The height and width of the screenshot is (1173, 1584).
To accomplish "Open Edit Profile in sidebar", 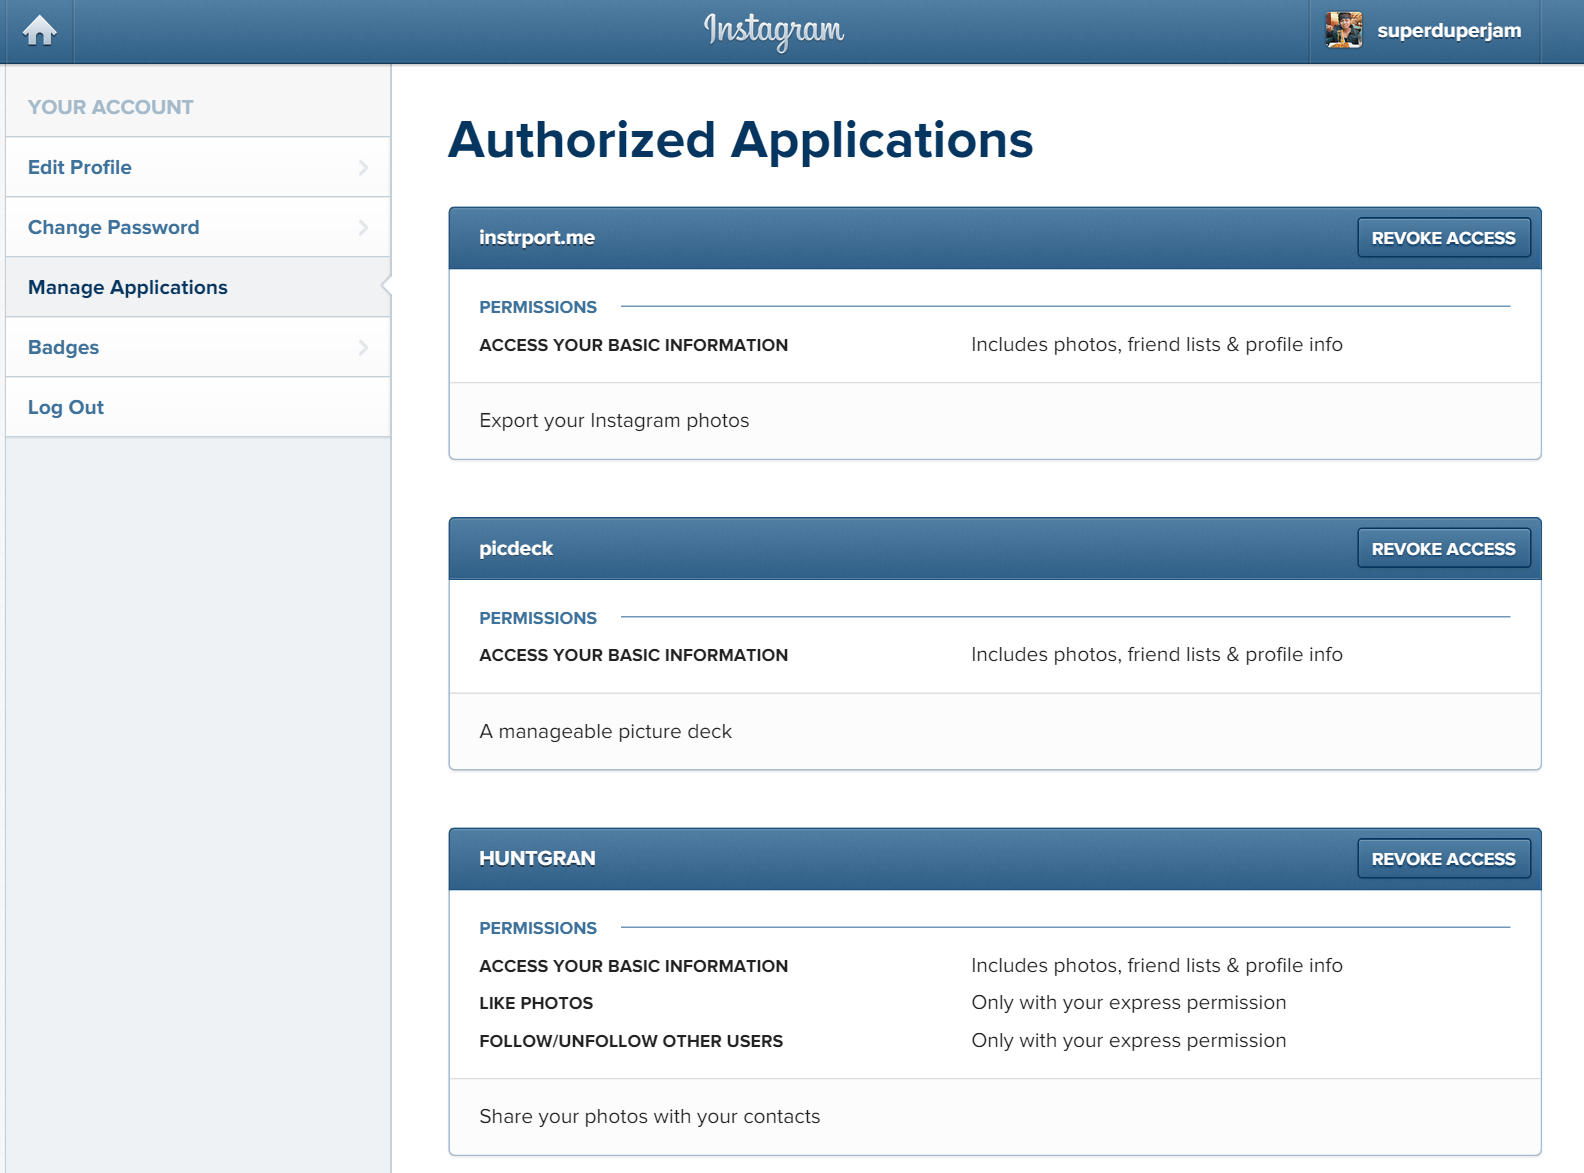I will point(80,167).
